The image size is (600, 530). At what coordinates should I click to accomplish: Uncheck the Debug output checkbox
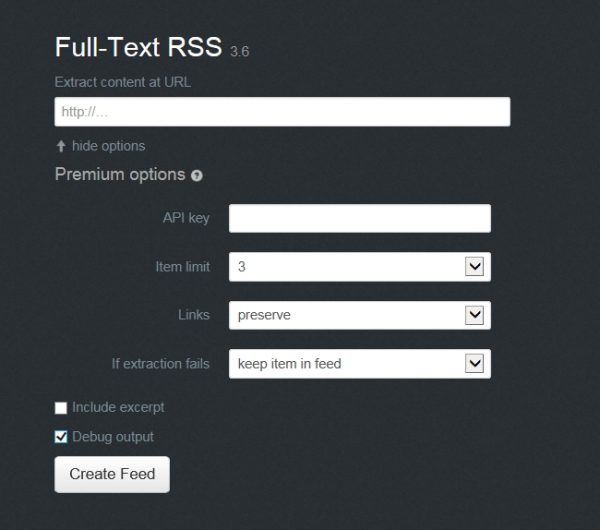(x=61, y=437)
